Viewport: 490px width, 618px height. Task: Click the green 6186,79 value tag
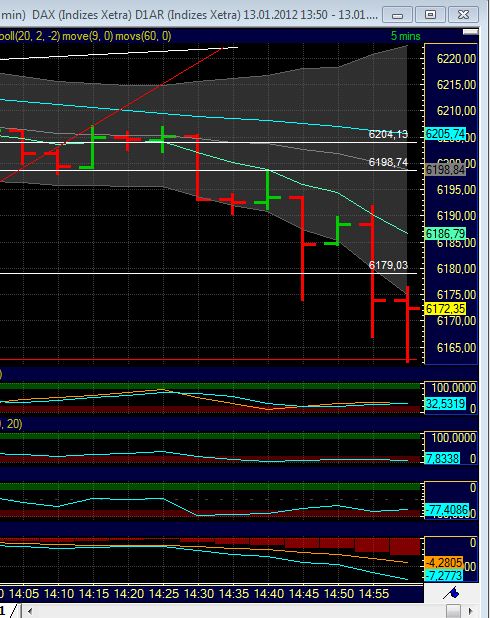coord(445,234)
